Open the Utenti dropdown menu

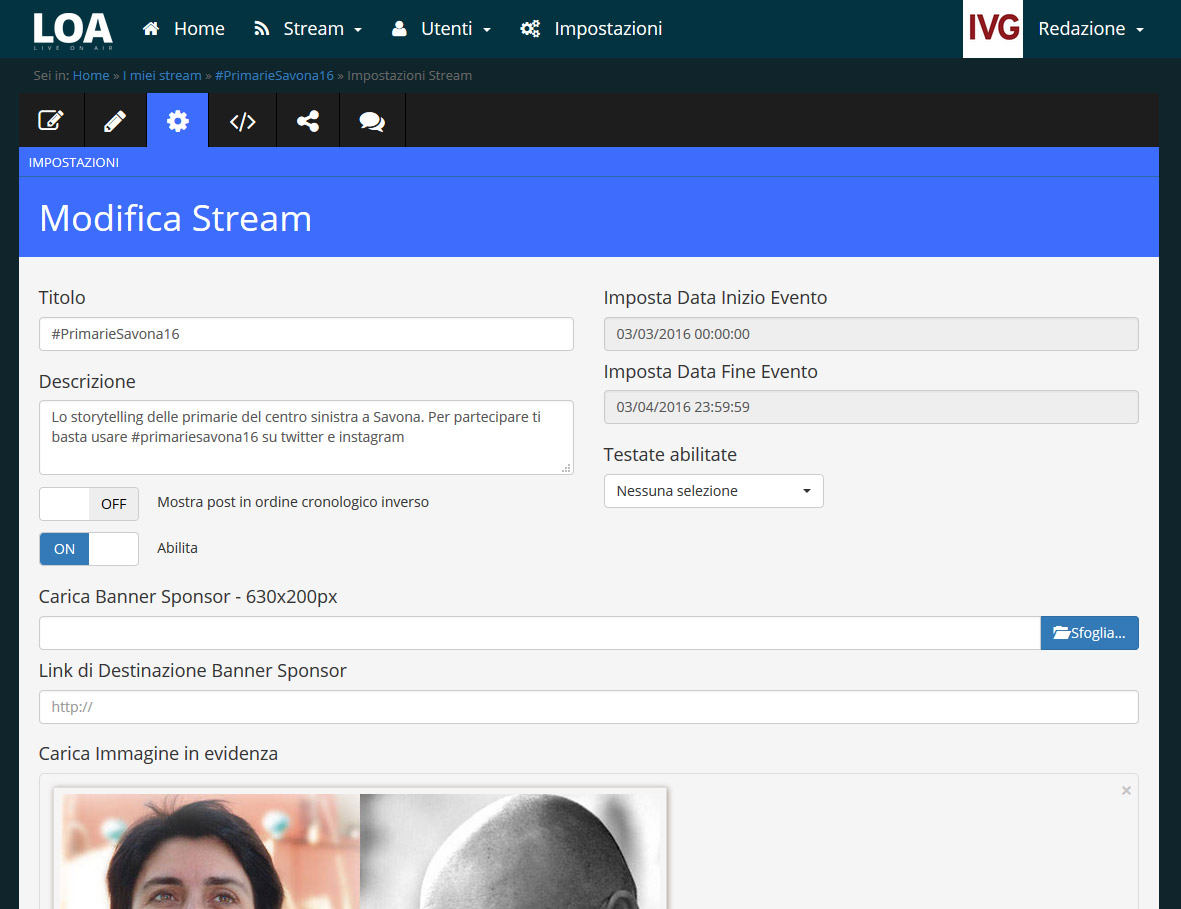click(441, 29)
